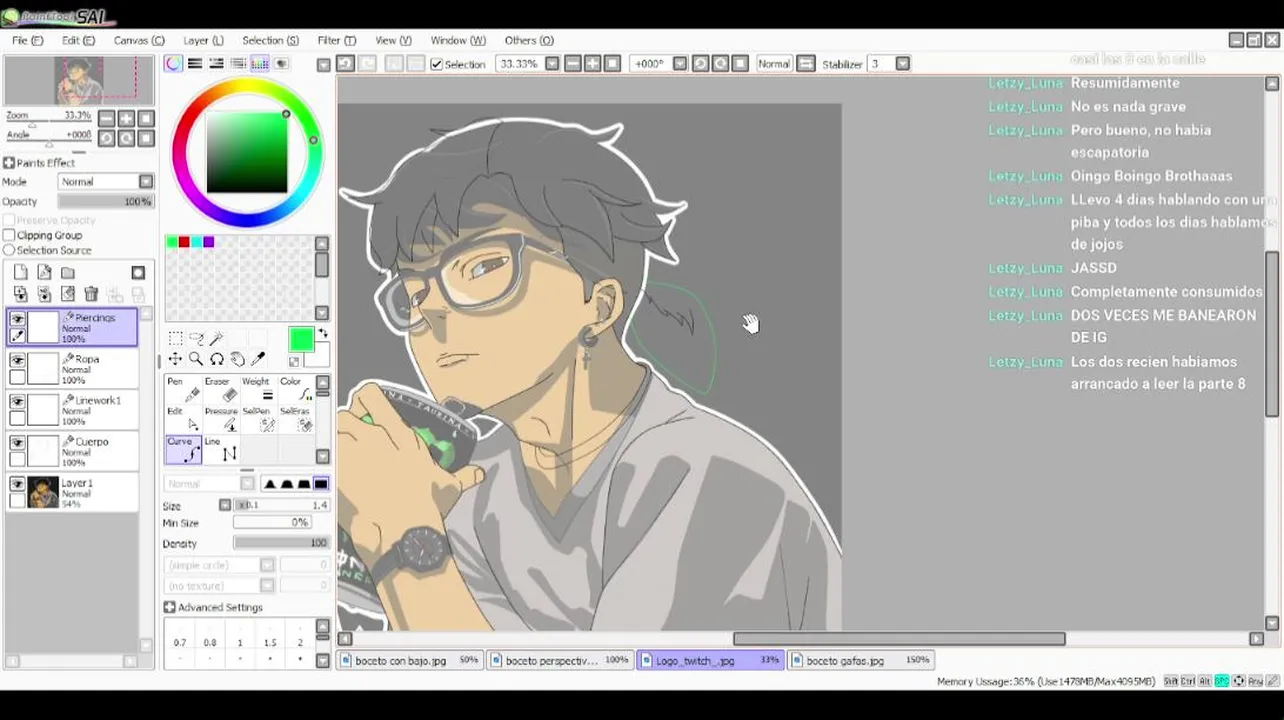Viewport: 1284px width, 720px height.
Task: Hide the Piercings layer
Action: pos(17,319)
